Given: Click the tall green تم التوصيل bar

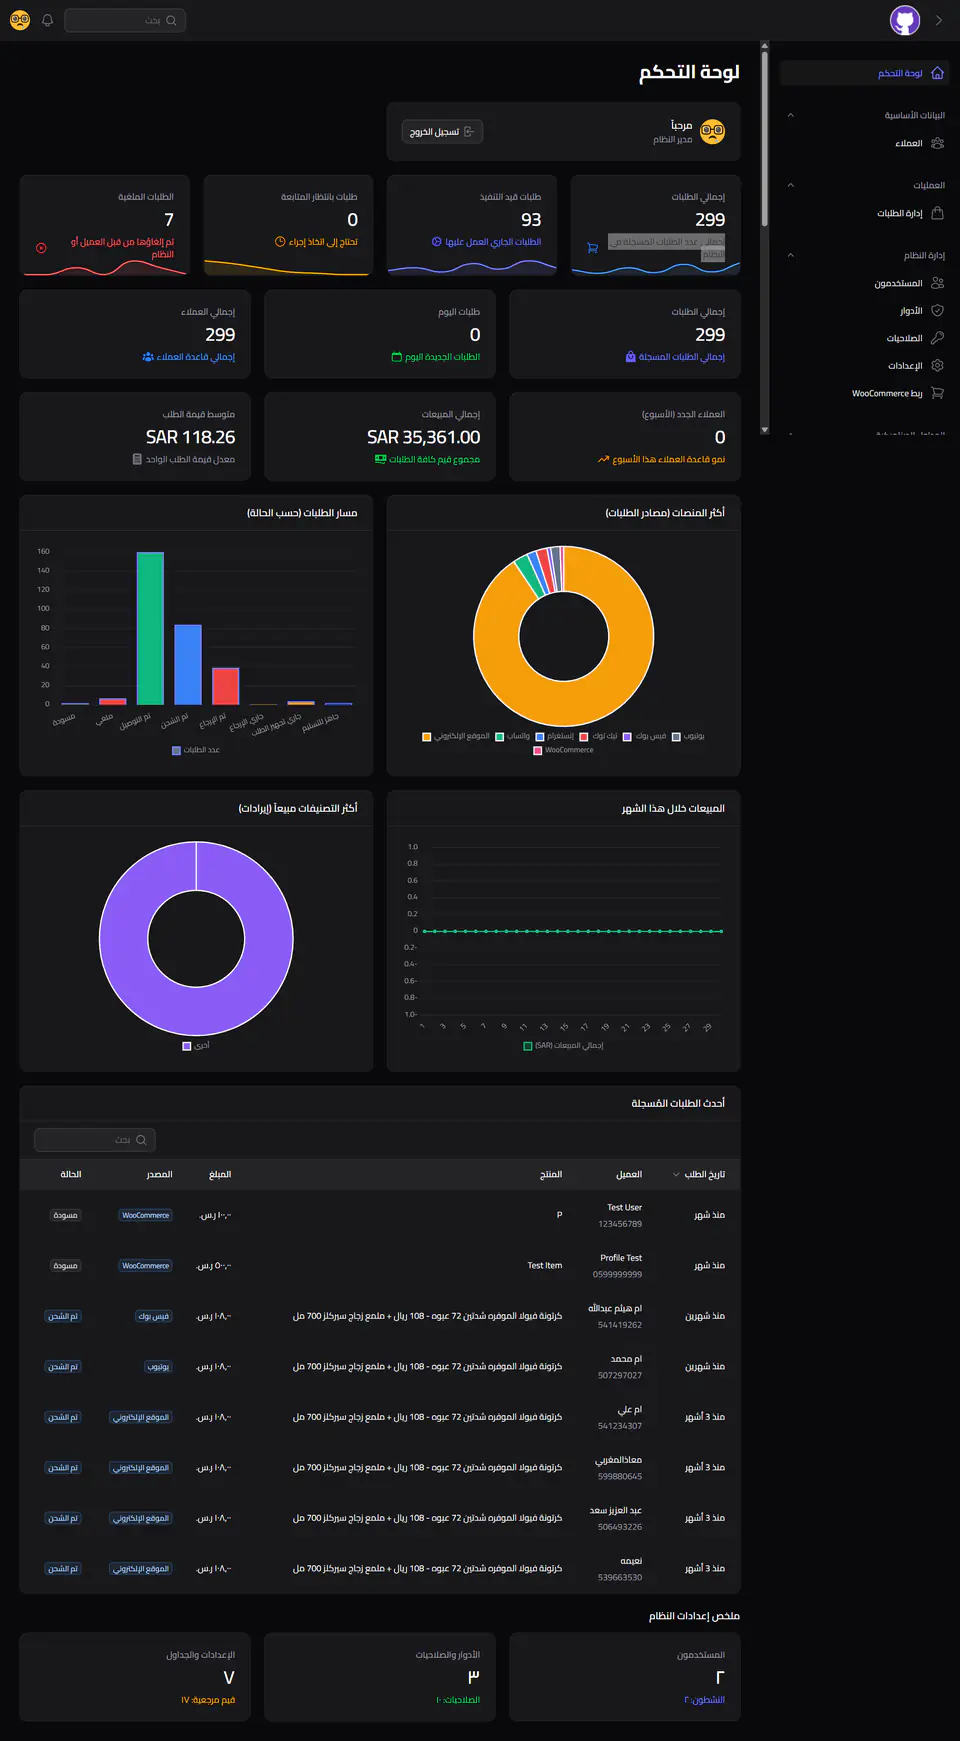Looking at the screenshot, I should tap(150, 628).
